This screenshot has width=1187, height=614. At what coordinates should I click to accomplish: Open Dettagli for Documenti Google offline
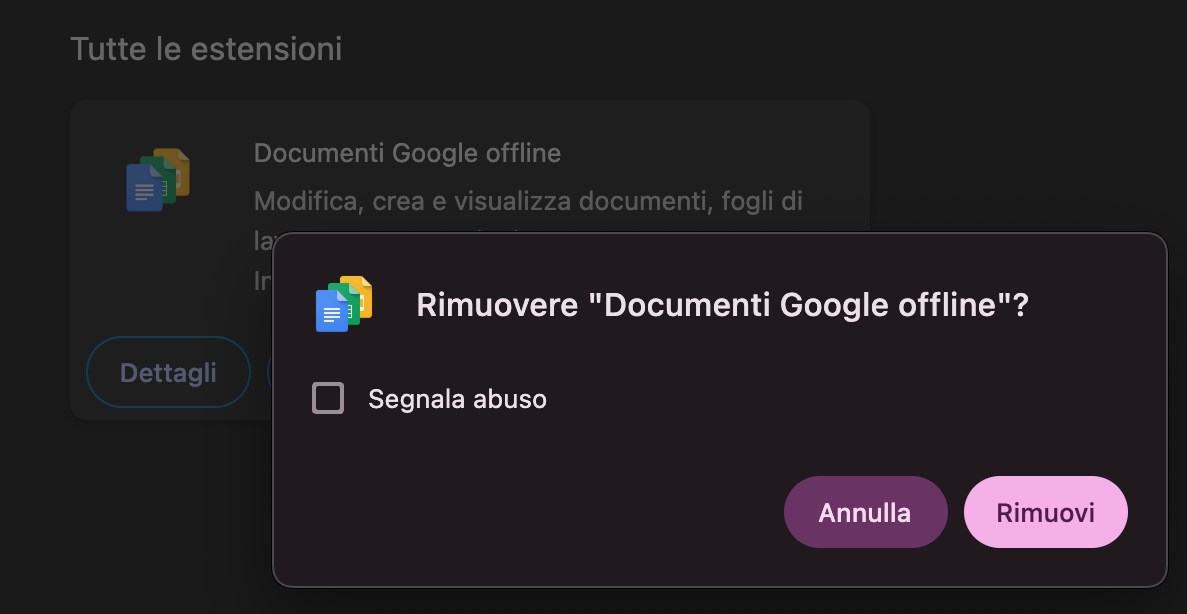167,371
